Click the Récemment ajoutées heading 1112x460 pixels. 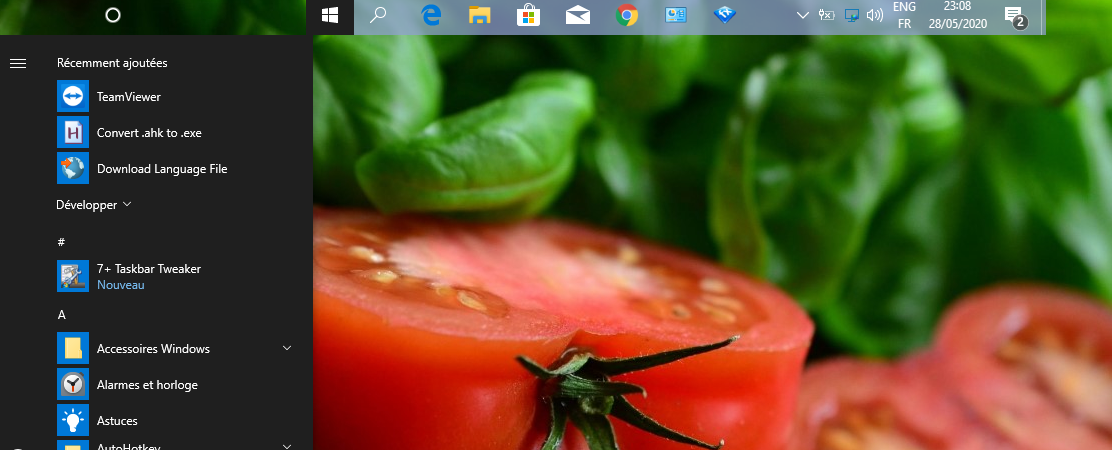pyautogui.click(x=112, y=63)
